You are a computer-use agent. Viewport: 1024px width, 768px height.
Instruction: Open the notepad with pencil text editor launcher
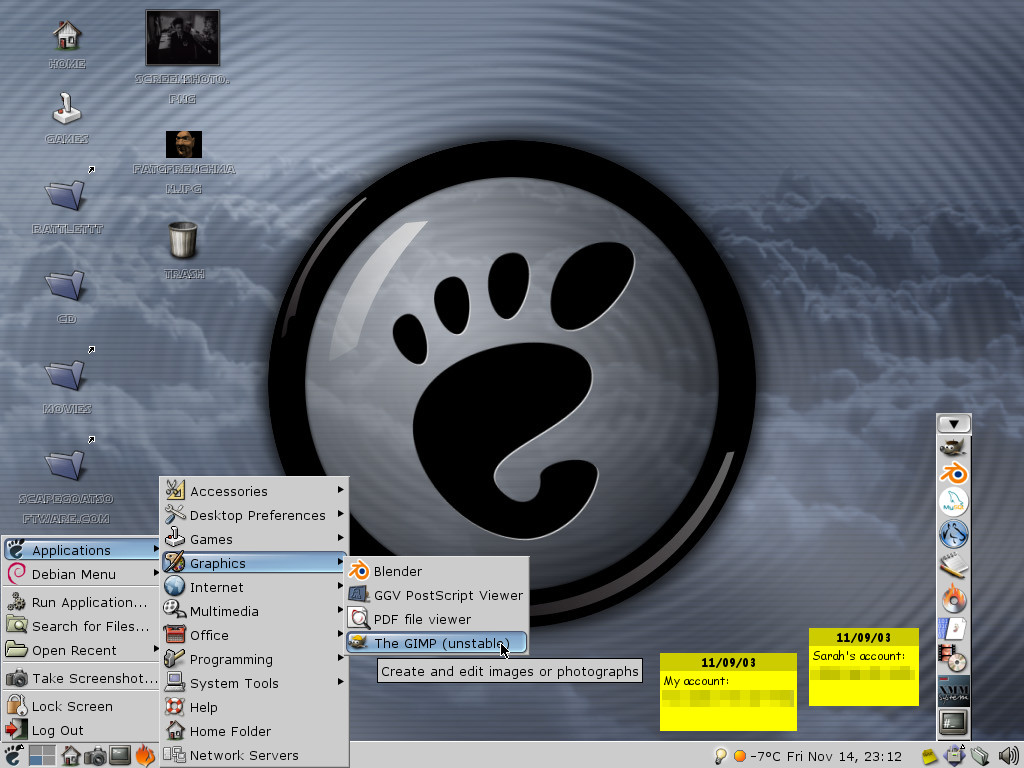953,566
